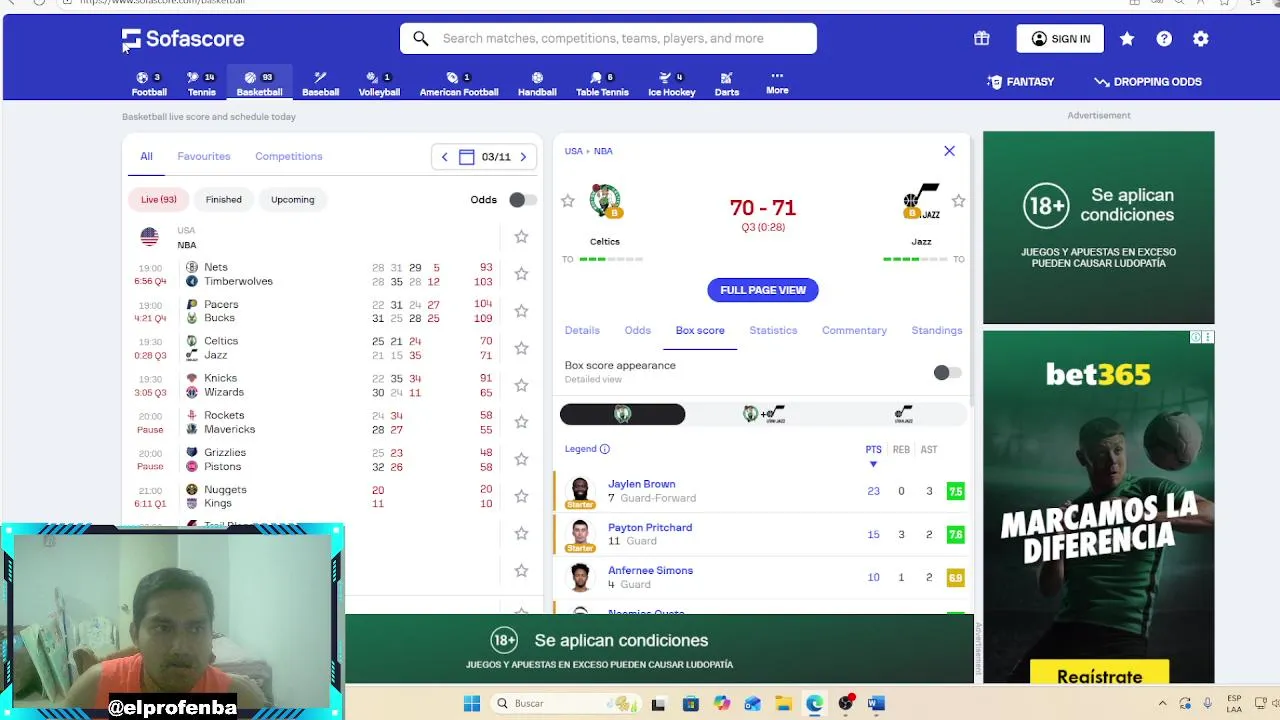Sort box score by PTS column

tap(873, 450)
